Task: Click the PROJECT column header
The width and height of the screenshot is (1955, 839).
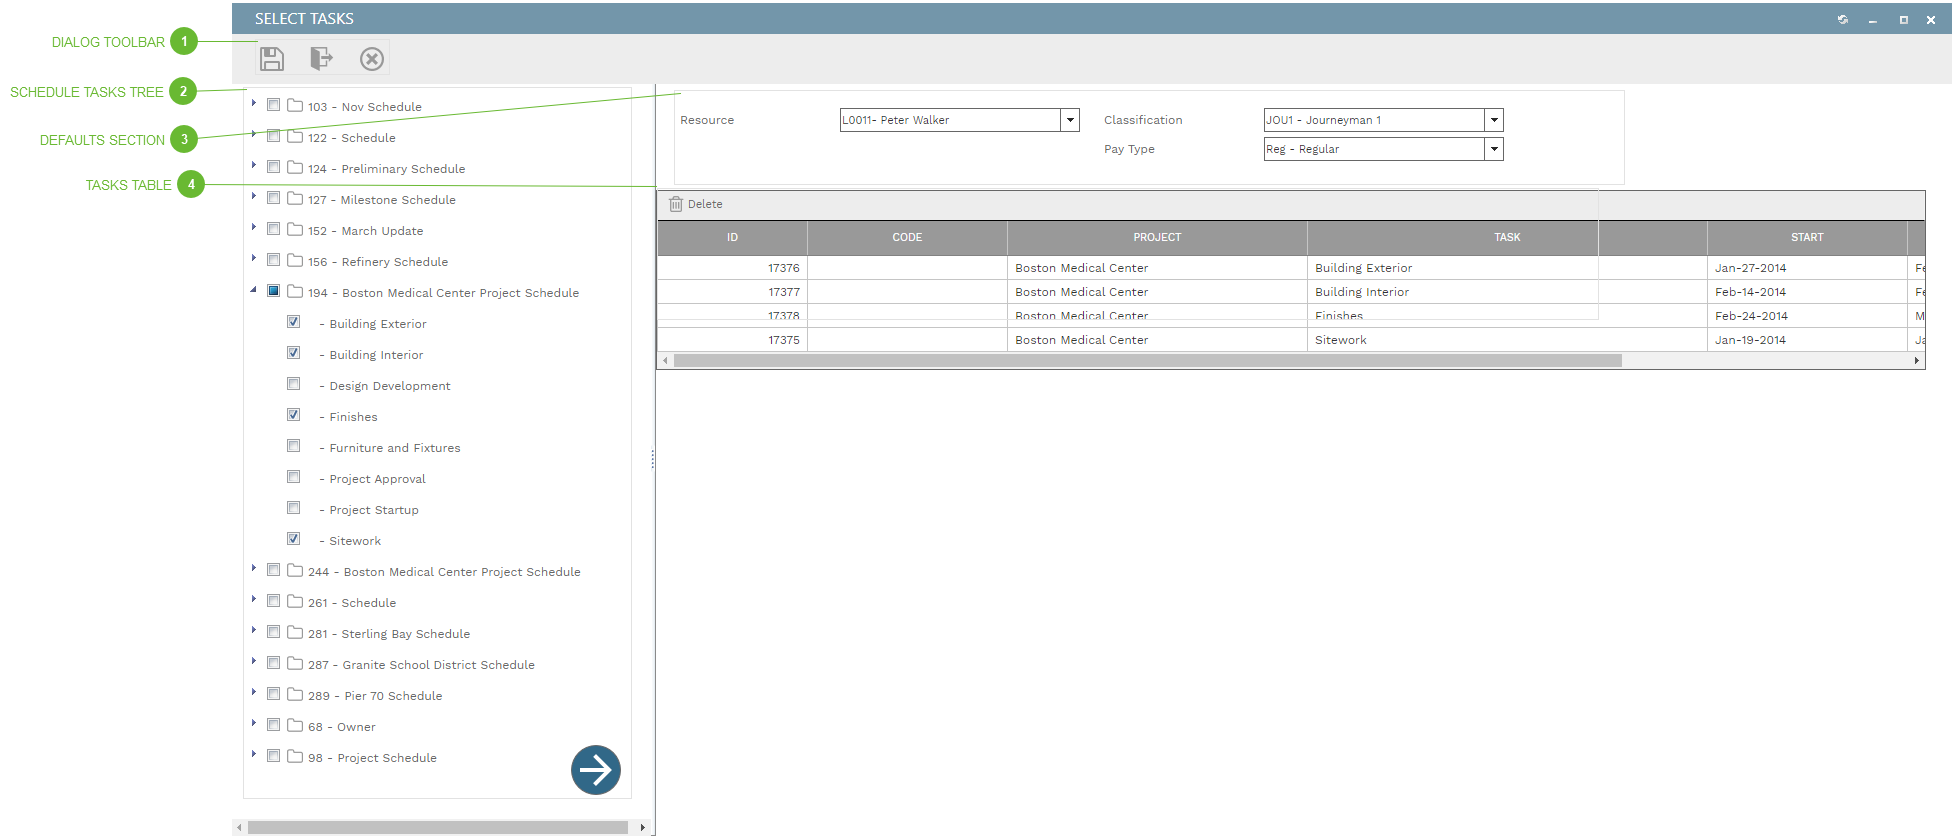Action: coord(1157,238)
